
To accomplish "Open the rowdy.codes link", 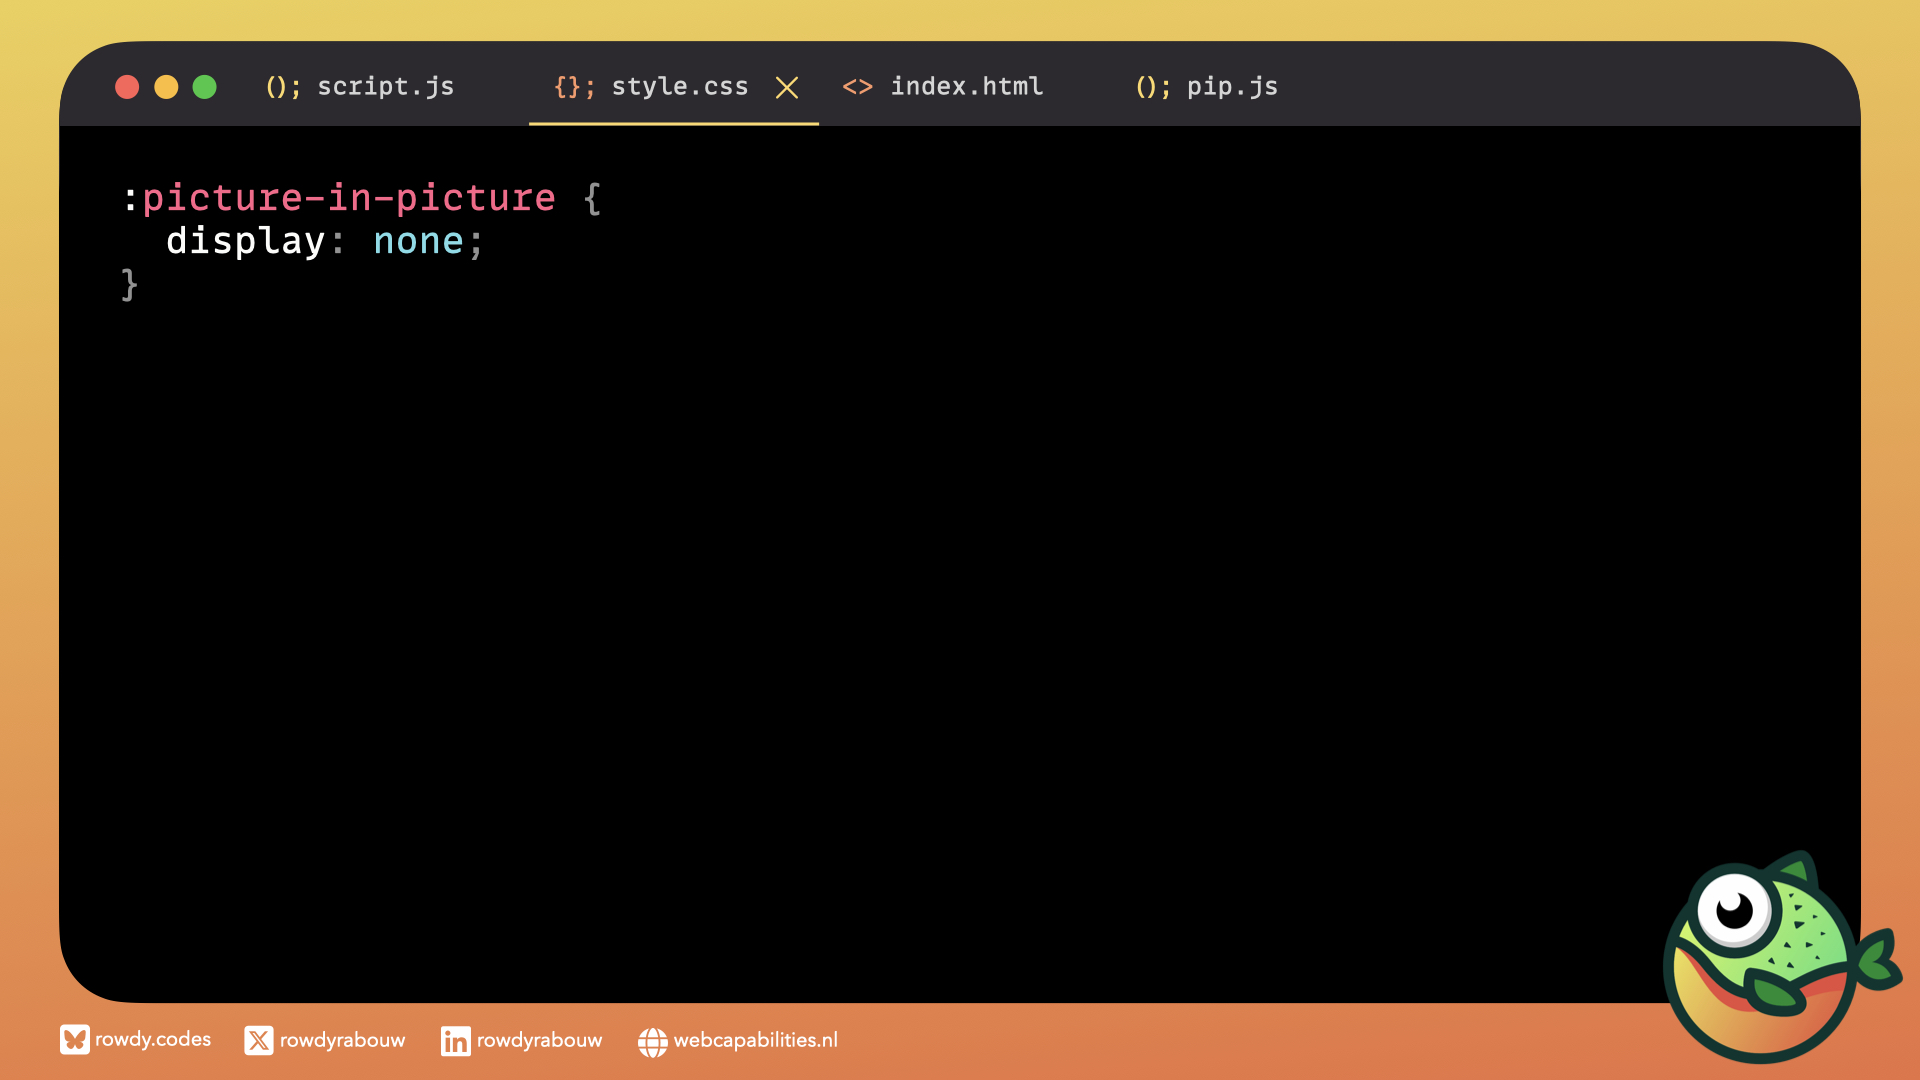I will tap(153, 1040).
